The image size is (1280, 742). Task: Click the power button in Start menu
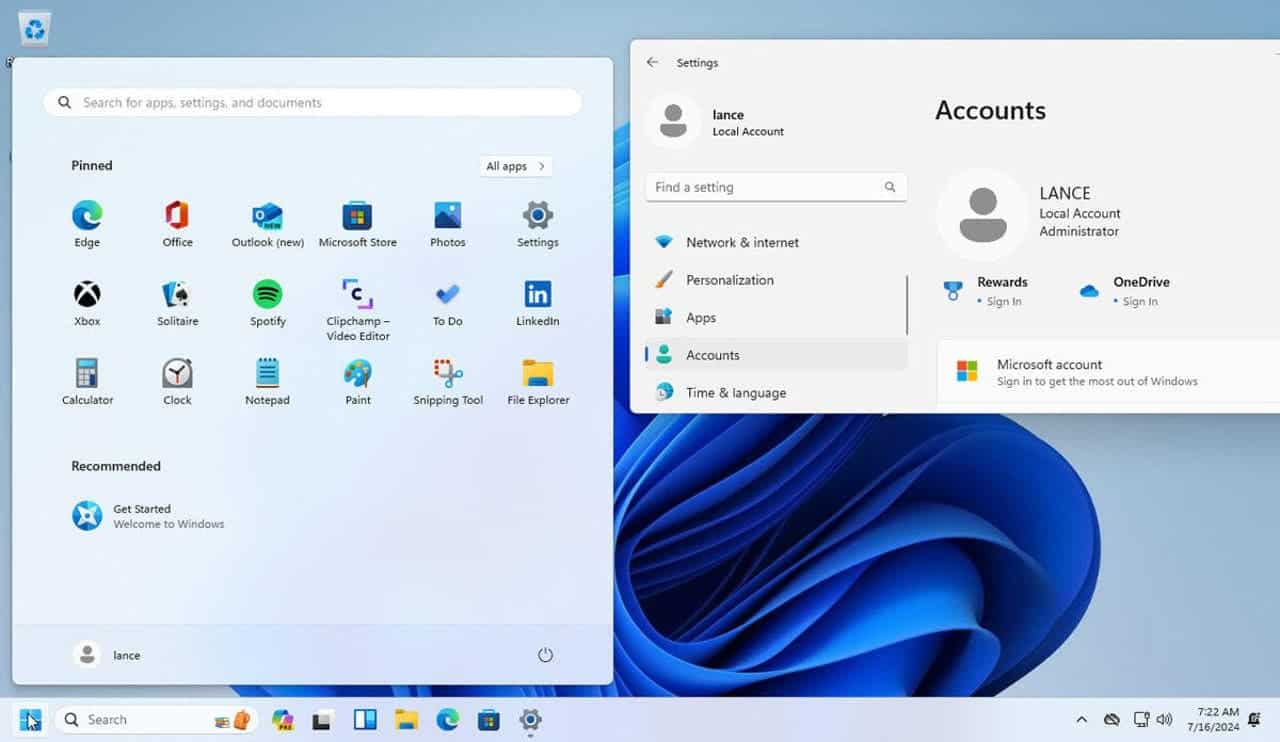545,655
